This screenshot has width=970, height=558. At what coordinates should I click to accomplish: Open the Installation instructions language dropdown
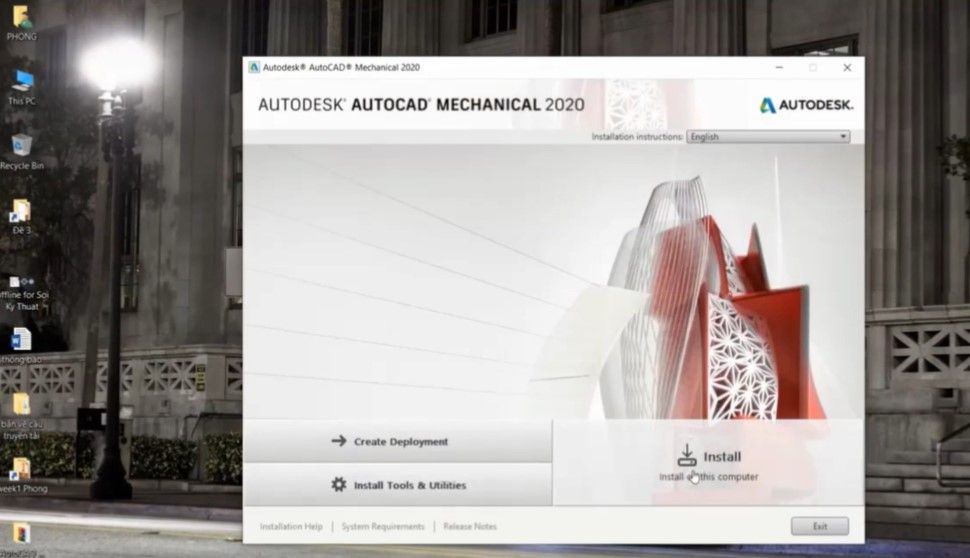[x=768, y=136]
